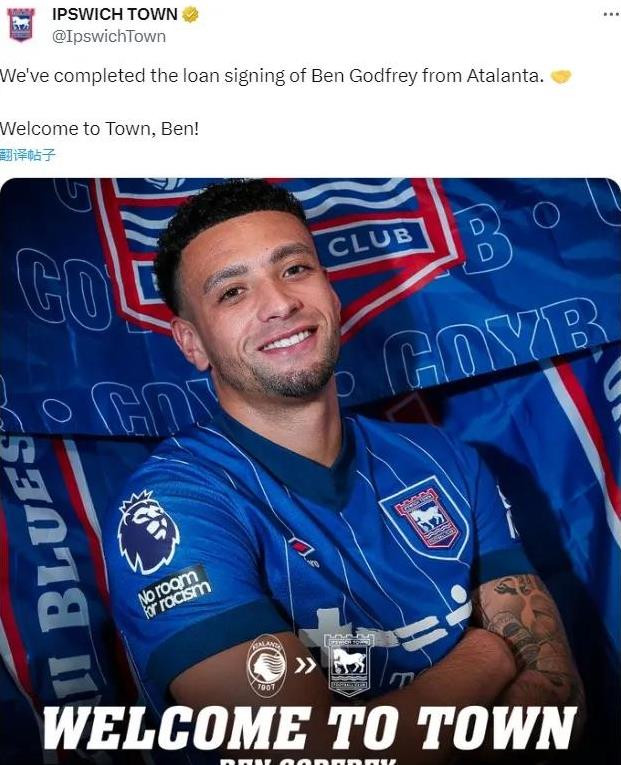Viewport: 621px width, 765px height.
Task: Click the double arrow transfer icon
Action: 305,665
